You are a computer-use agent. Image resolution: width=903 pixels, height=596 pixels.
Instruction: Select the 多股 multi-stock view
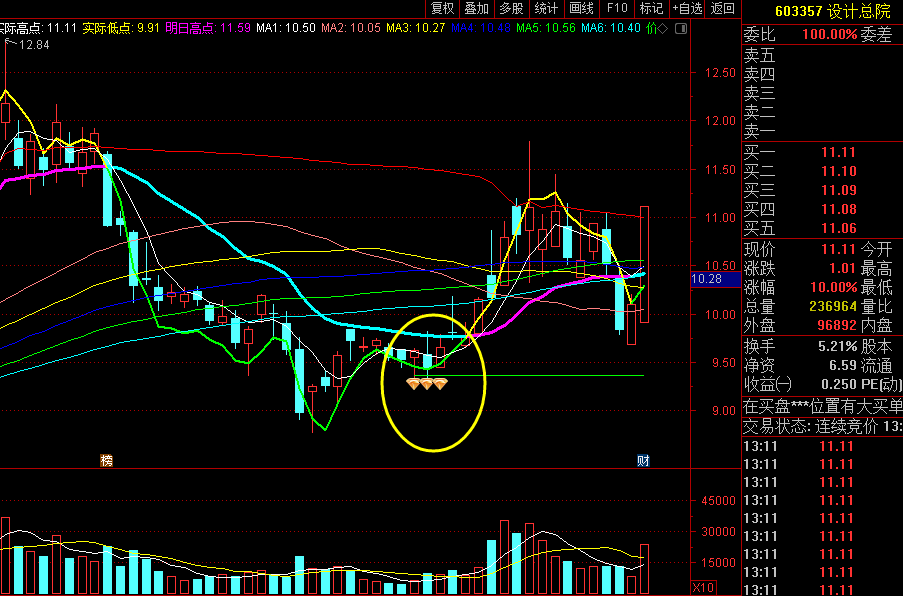click(x=511, y=8)
